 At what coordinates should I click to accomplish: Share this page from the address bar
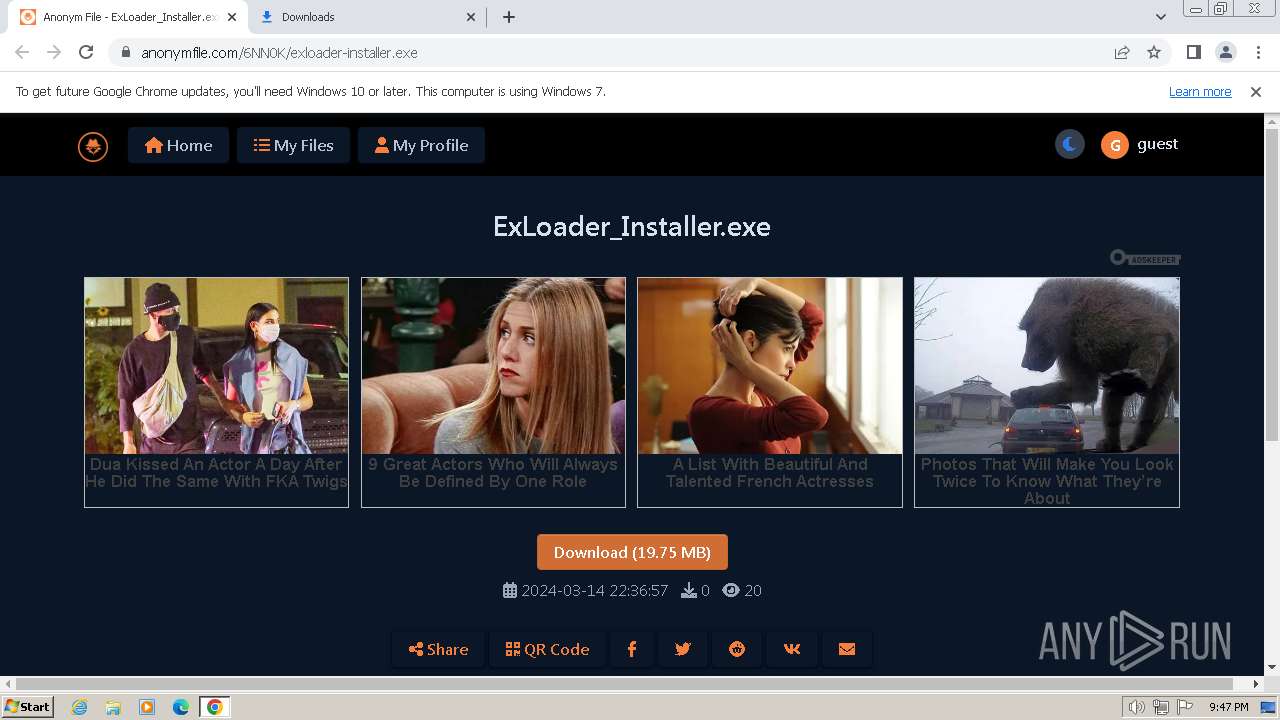tap(1122, 52)
